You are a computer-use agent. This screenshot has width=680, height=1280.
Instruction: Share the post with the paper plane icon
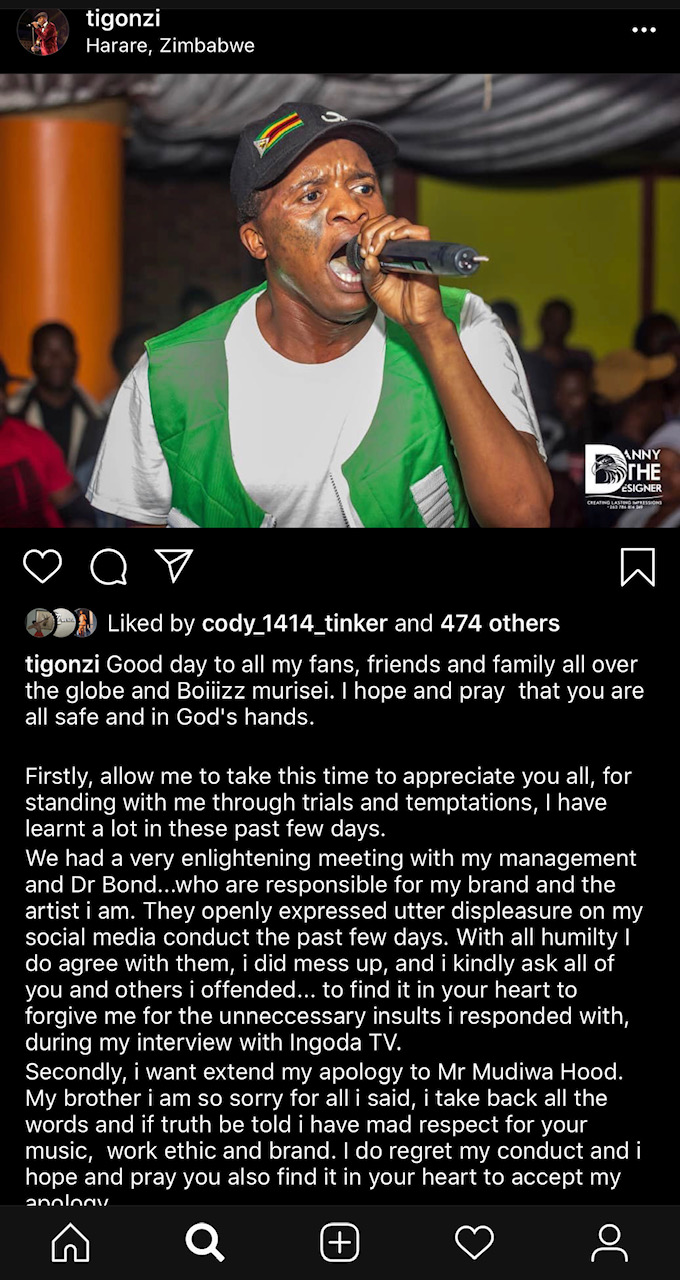[x=174, y=566]
